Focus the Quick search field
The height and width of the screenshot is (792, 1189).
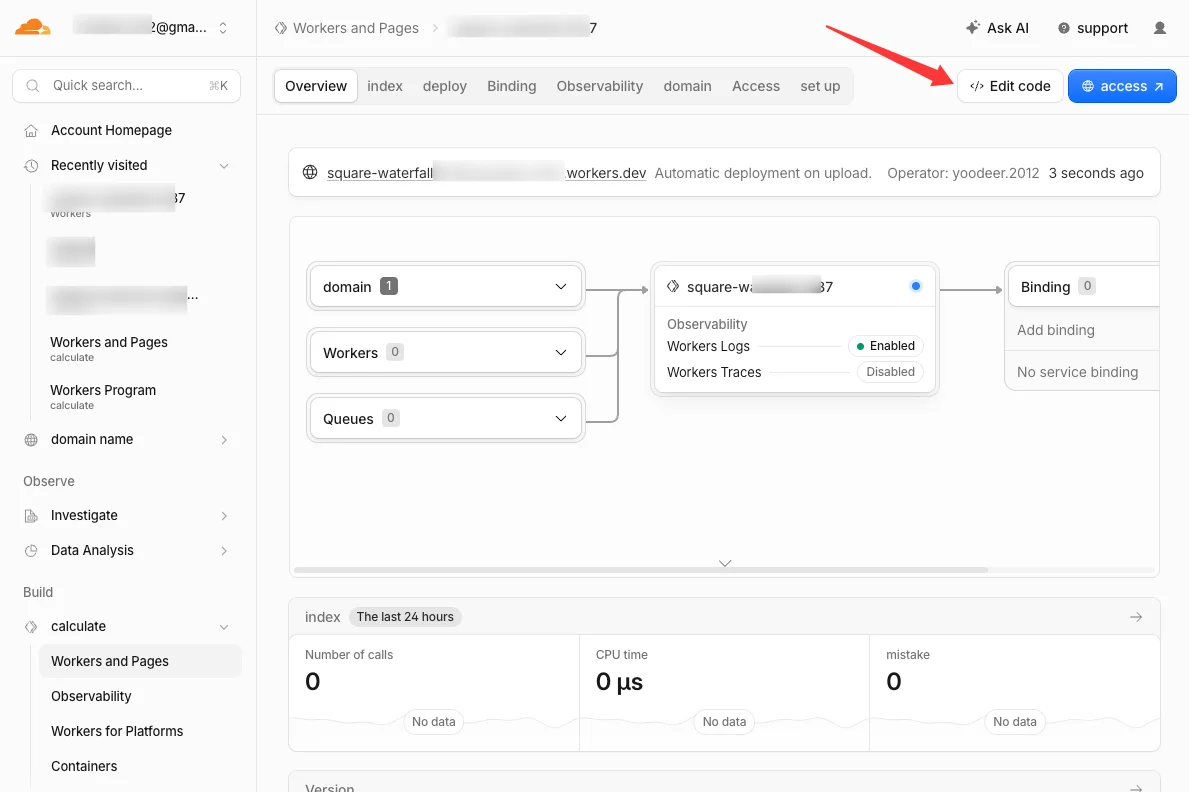click(x=127, y=86)
